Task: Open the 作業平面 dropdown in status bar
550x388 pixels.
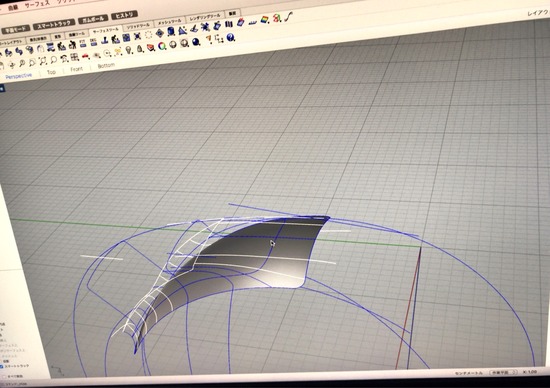Action: click(503, 372)
